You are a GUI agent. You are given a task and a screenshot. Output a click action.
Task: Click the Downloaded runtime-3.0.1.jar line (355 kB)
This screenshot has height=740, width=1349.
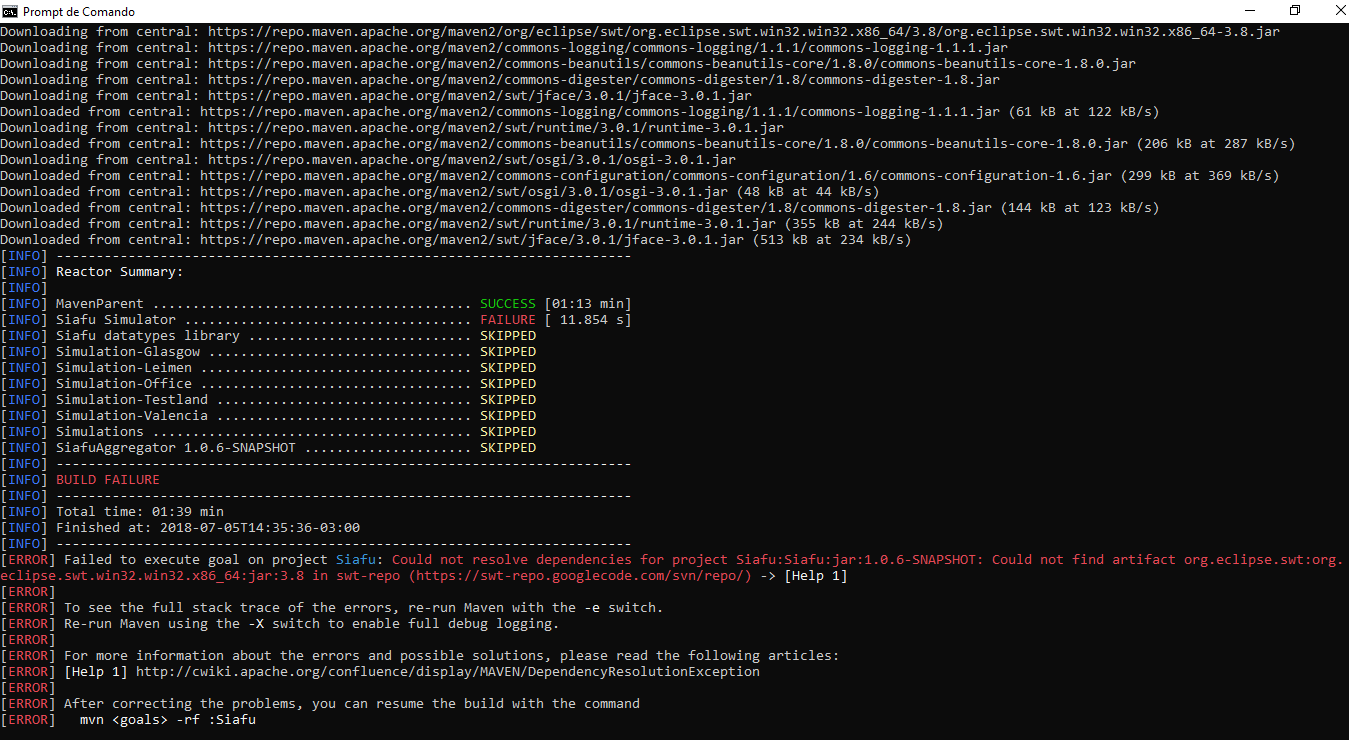point(472,224)
